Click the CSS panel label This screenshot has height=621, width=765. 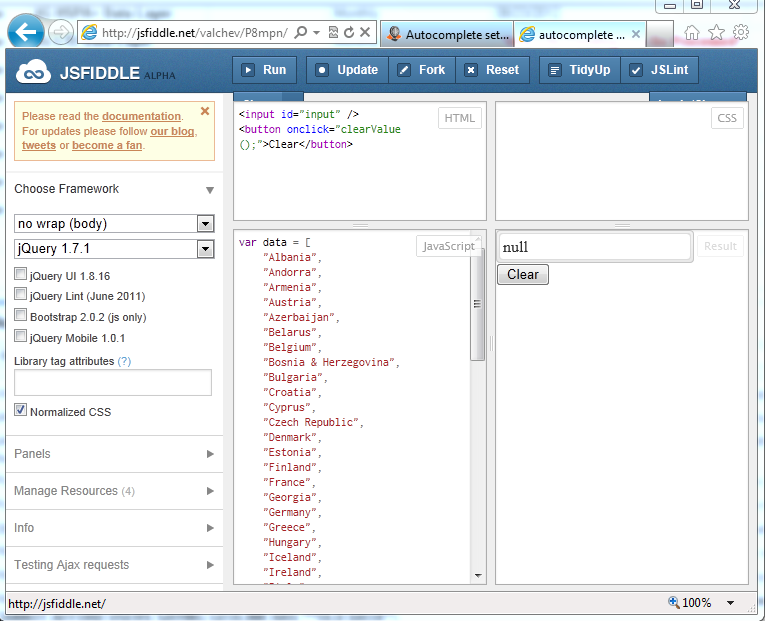(x=727, y=118)
